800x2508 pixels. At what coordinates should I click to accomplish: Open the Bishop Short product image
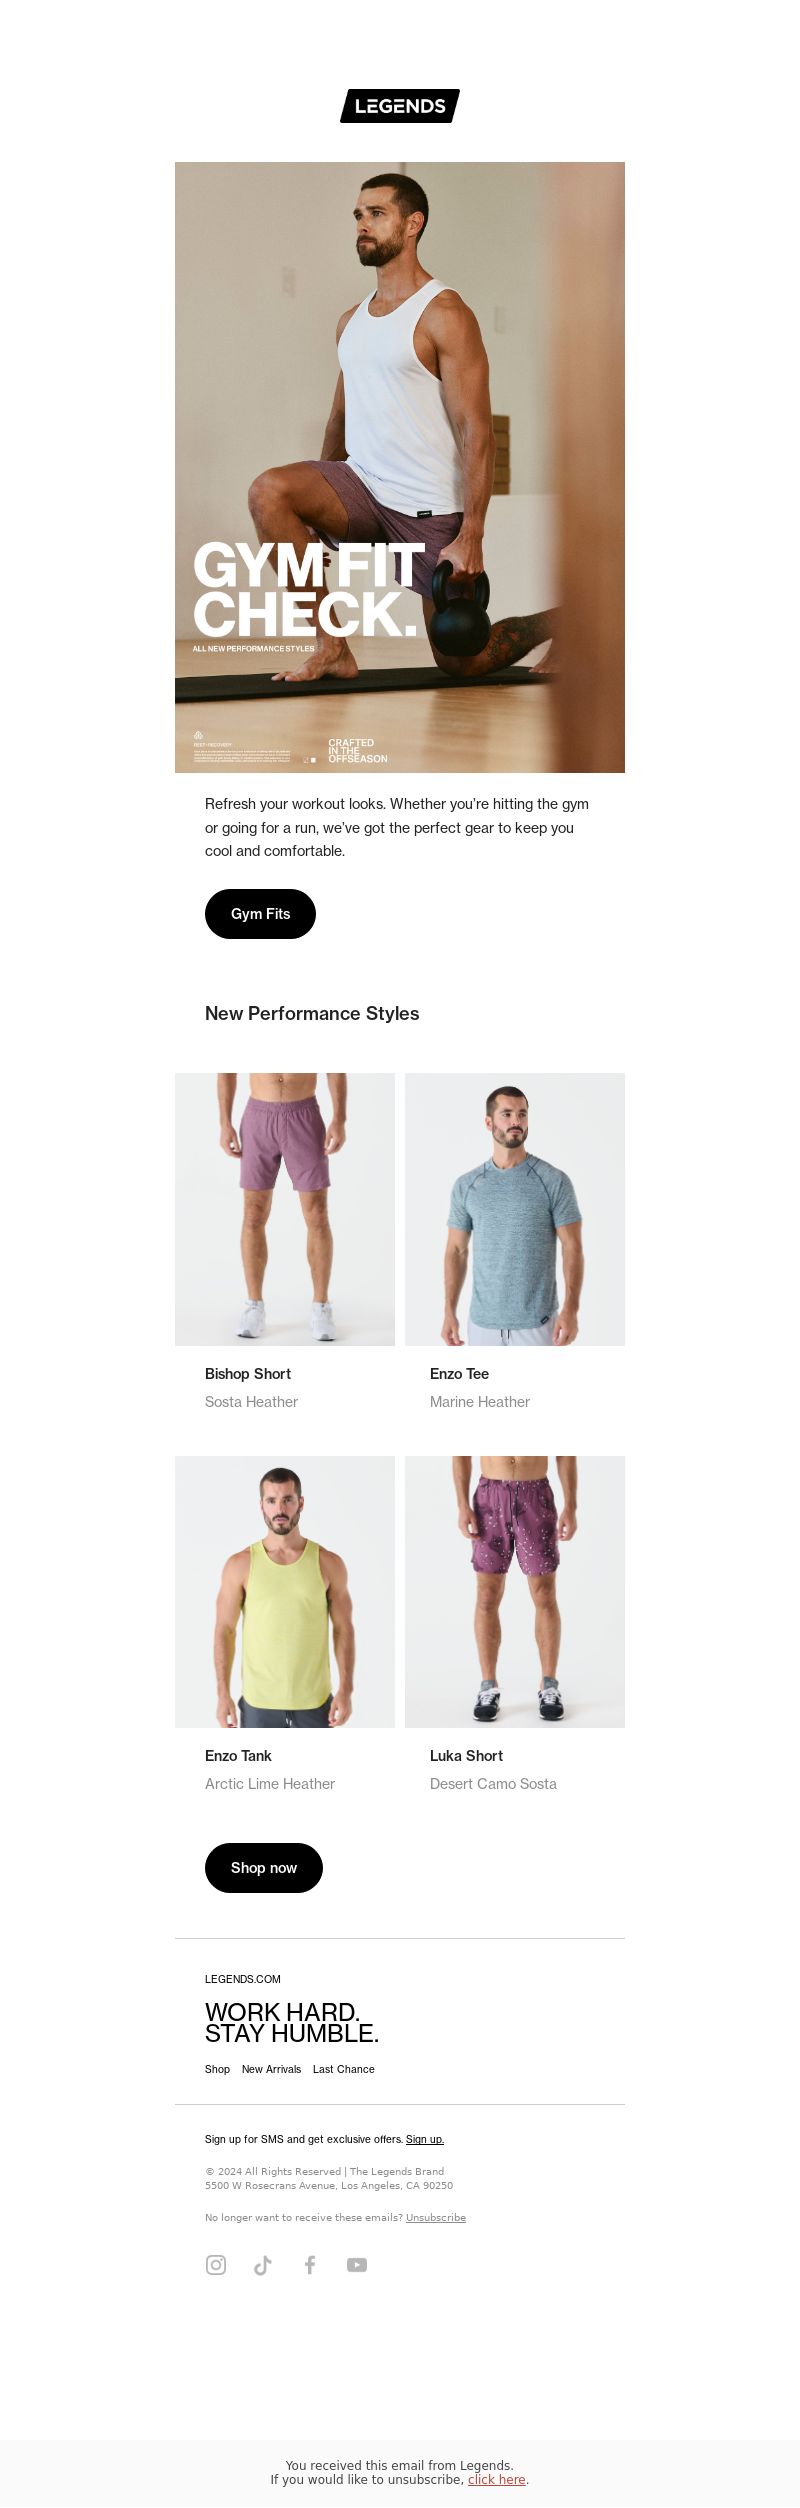285,1209
